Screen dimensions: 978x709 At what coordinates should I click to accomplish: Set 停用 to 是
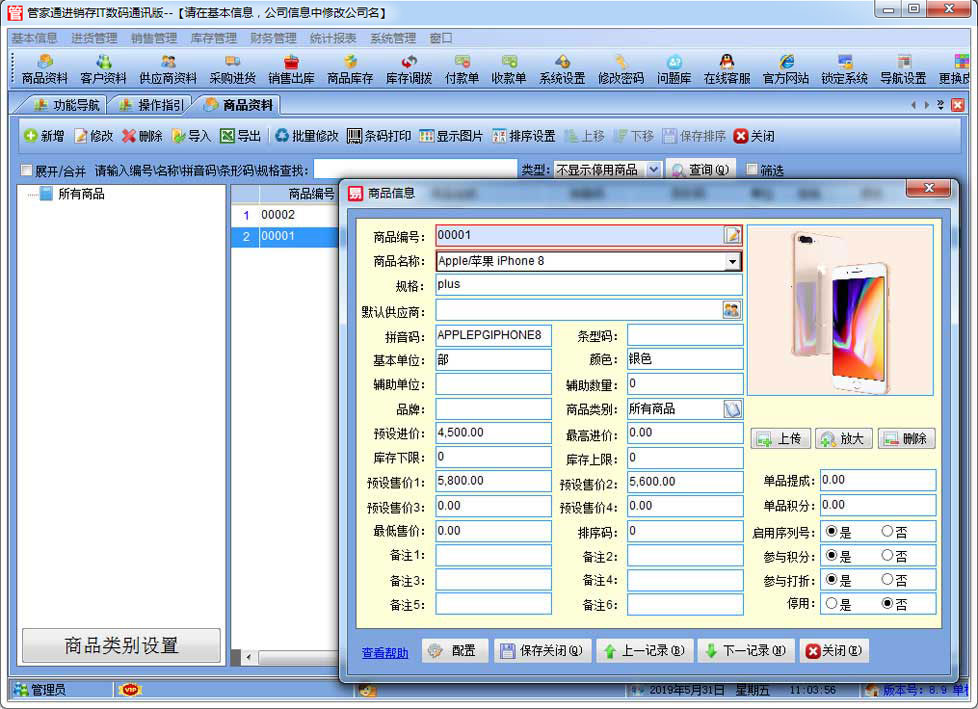[x=831, y=604]
